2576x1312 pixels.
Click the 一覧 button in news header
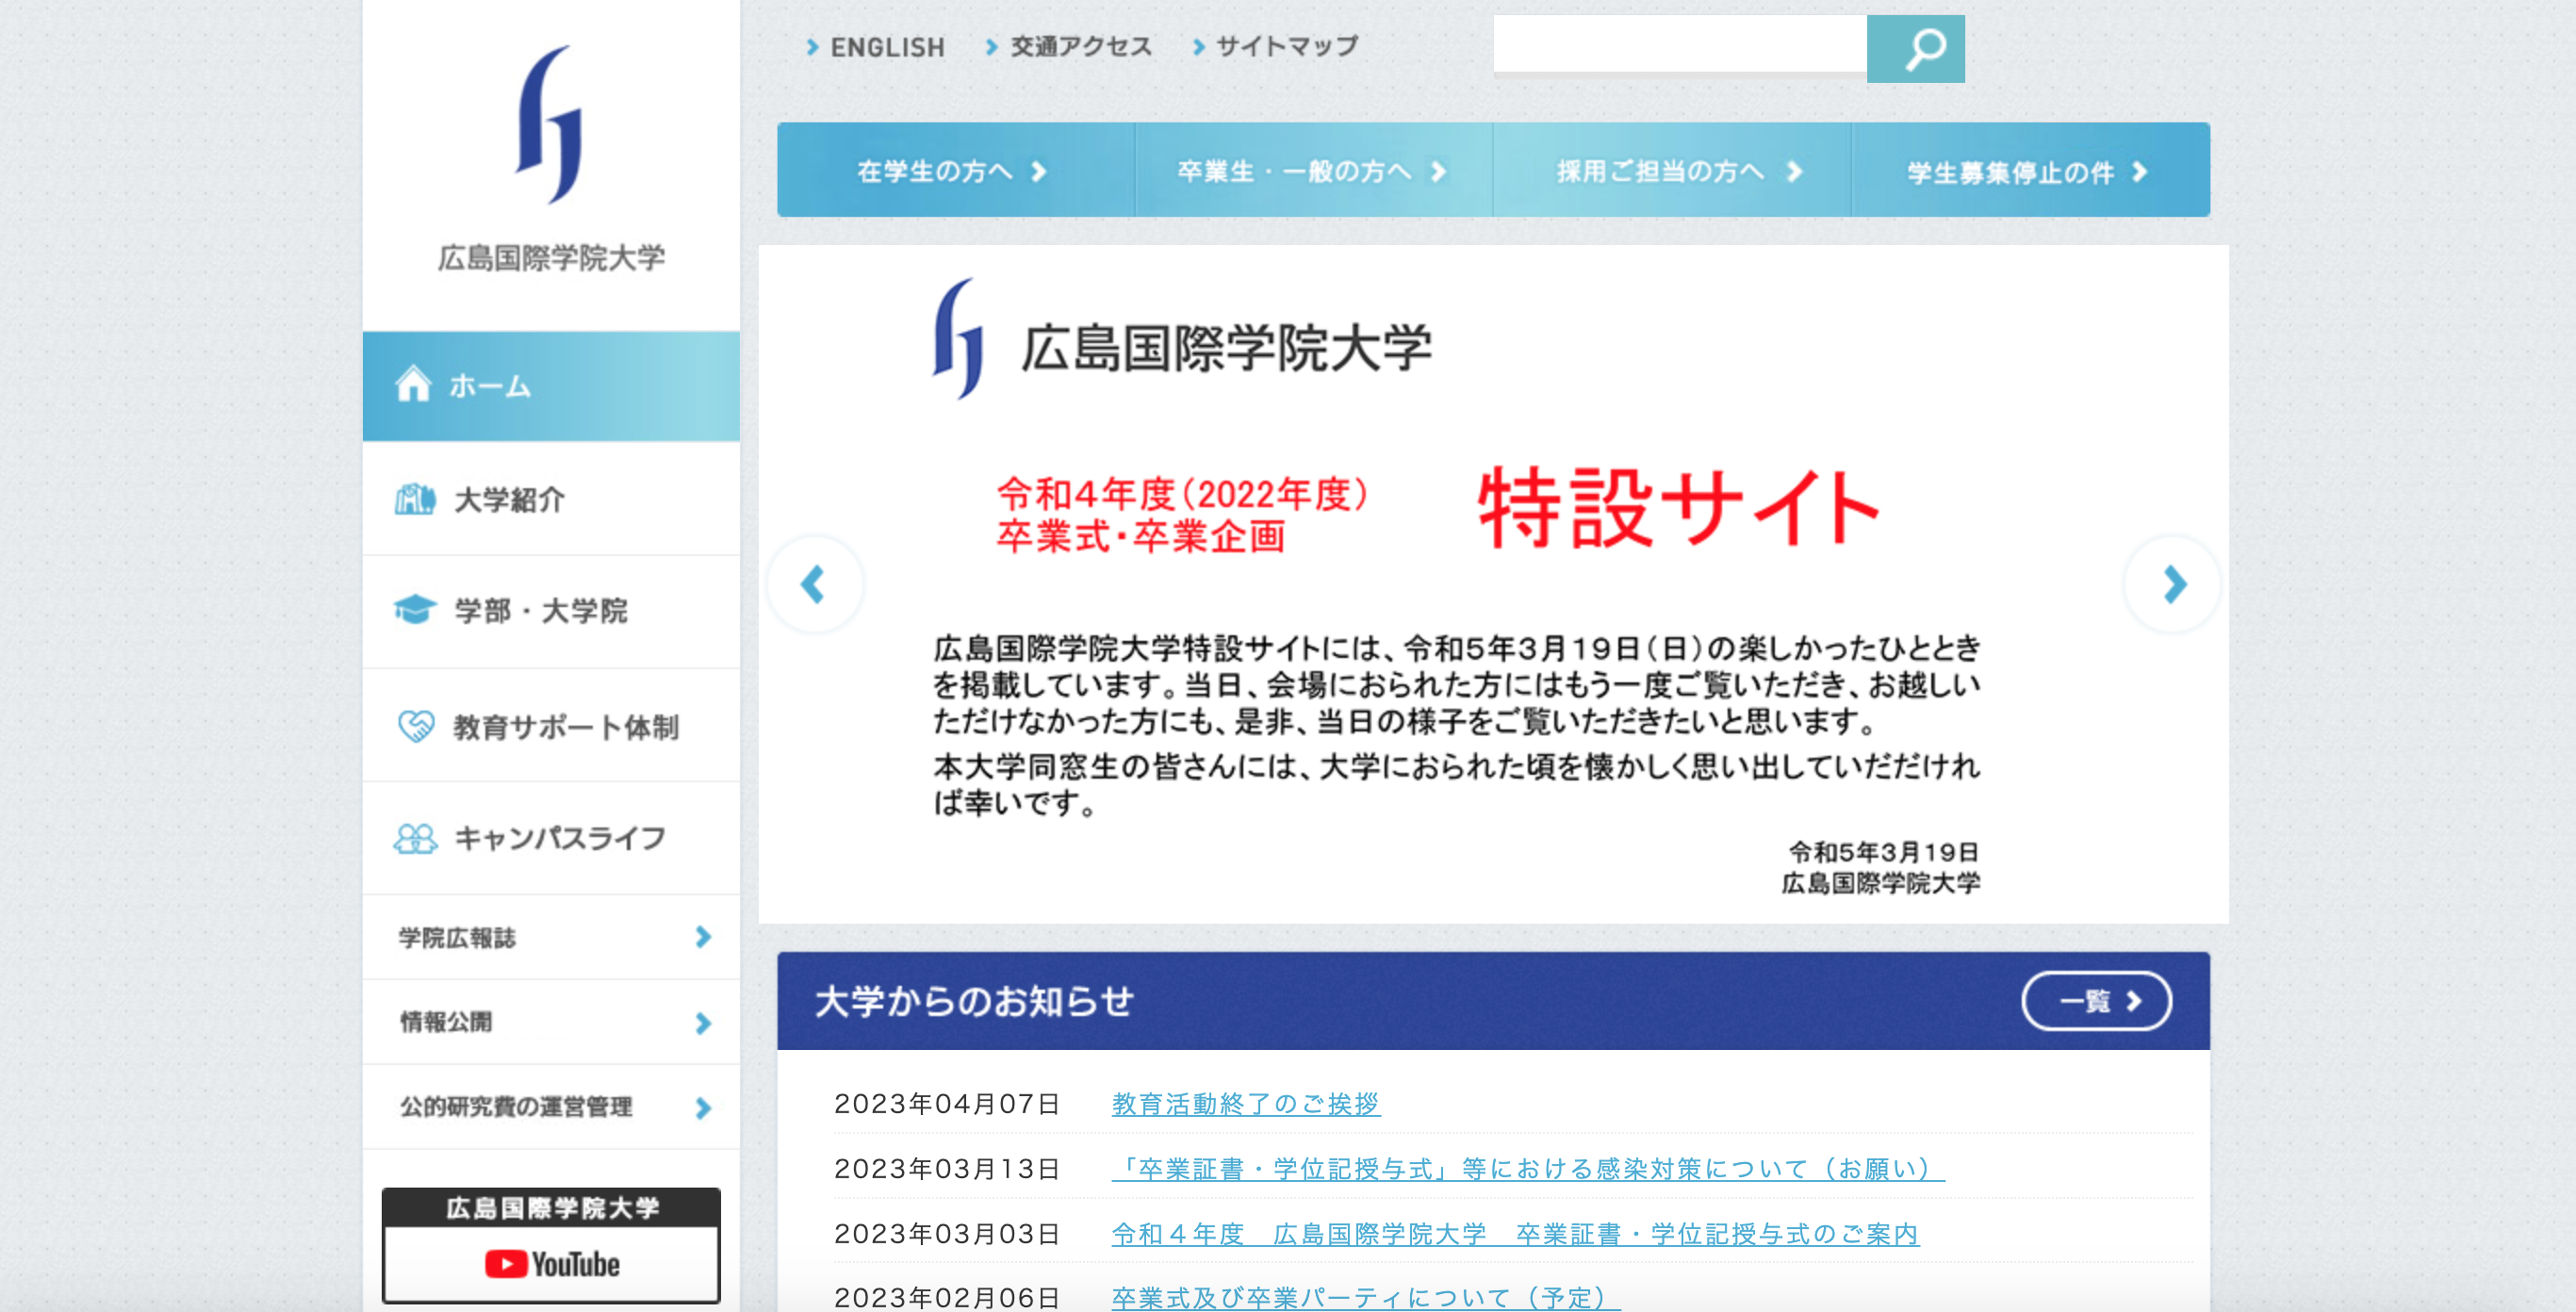(x=2096, y=1001)
